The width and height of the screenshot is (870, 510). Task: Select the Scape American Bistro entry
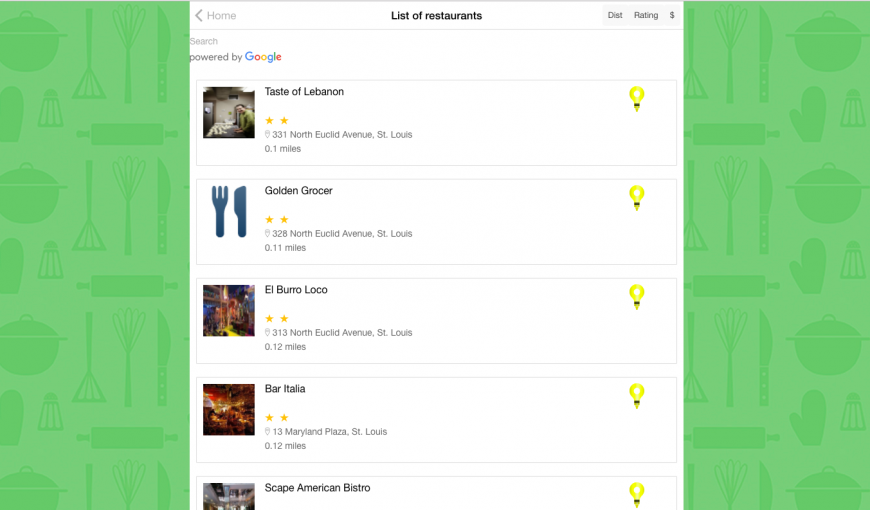pos(436,493)
